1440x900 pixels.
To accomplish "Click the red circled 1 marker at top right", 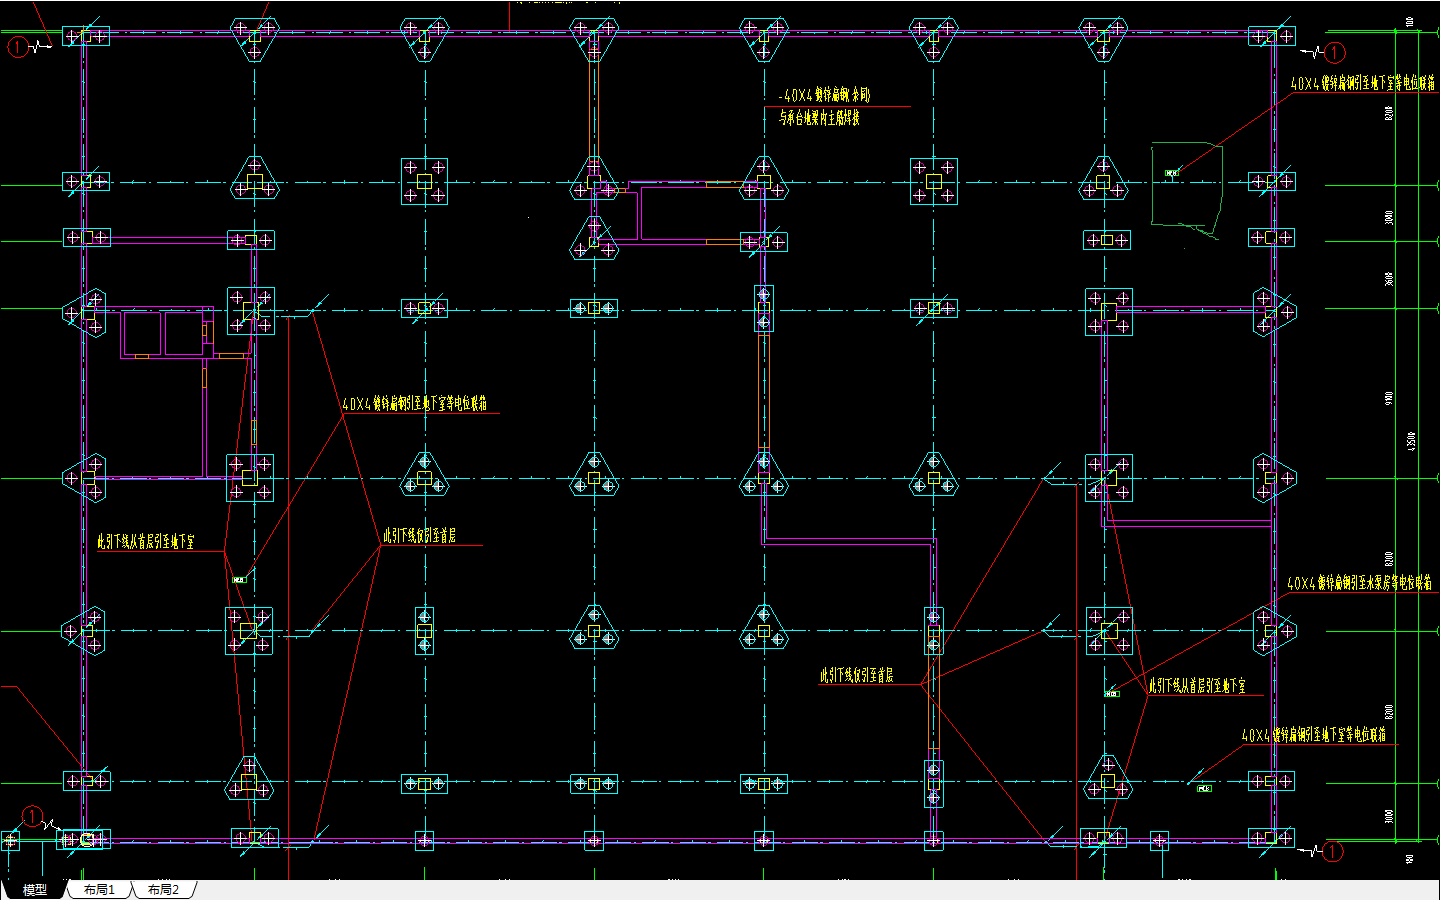I will 1335,52.
